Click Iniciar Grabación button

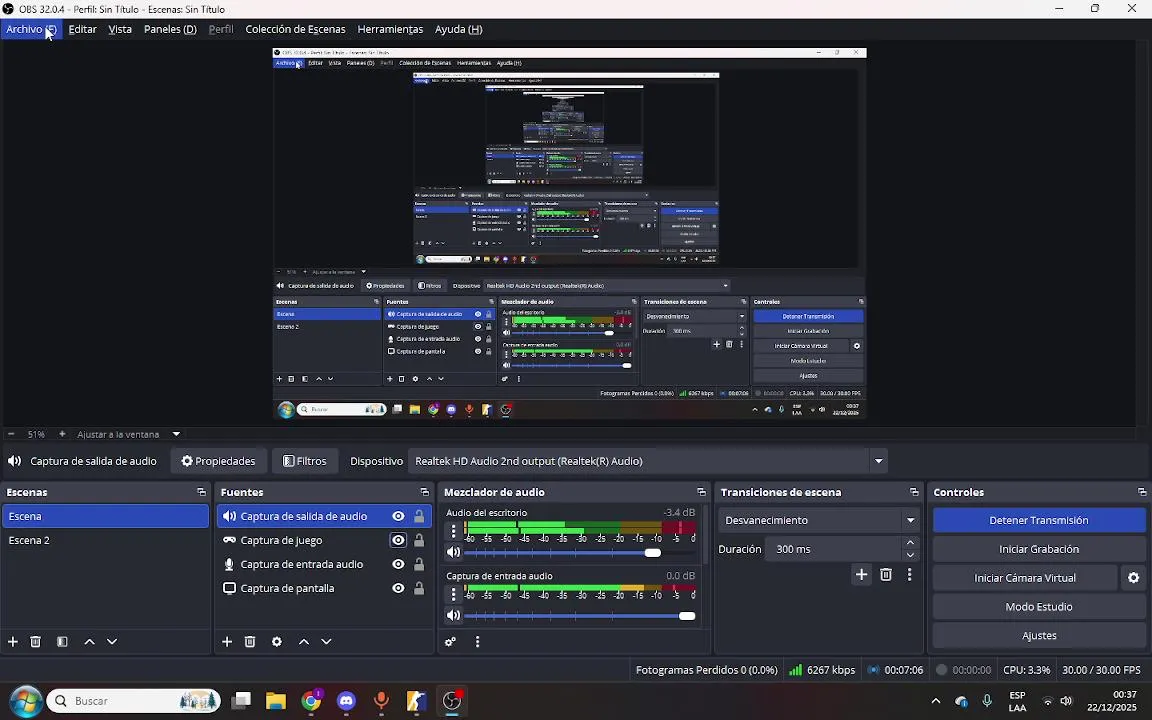1039,549
